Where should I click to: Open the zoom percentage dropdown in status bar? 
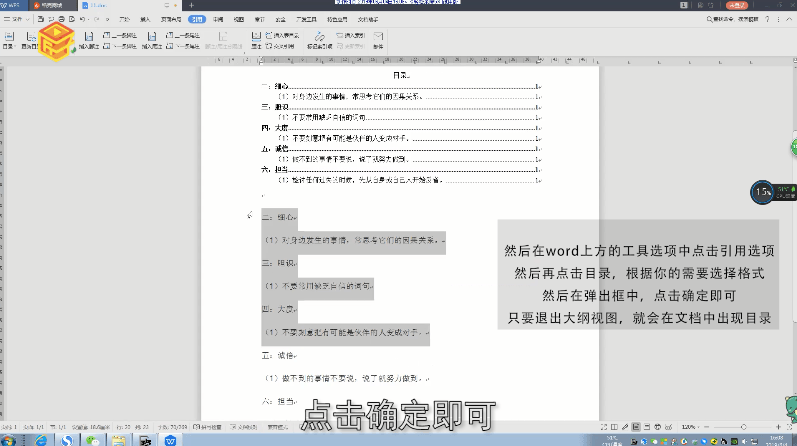pyautogui.click(x=689, y=427)
